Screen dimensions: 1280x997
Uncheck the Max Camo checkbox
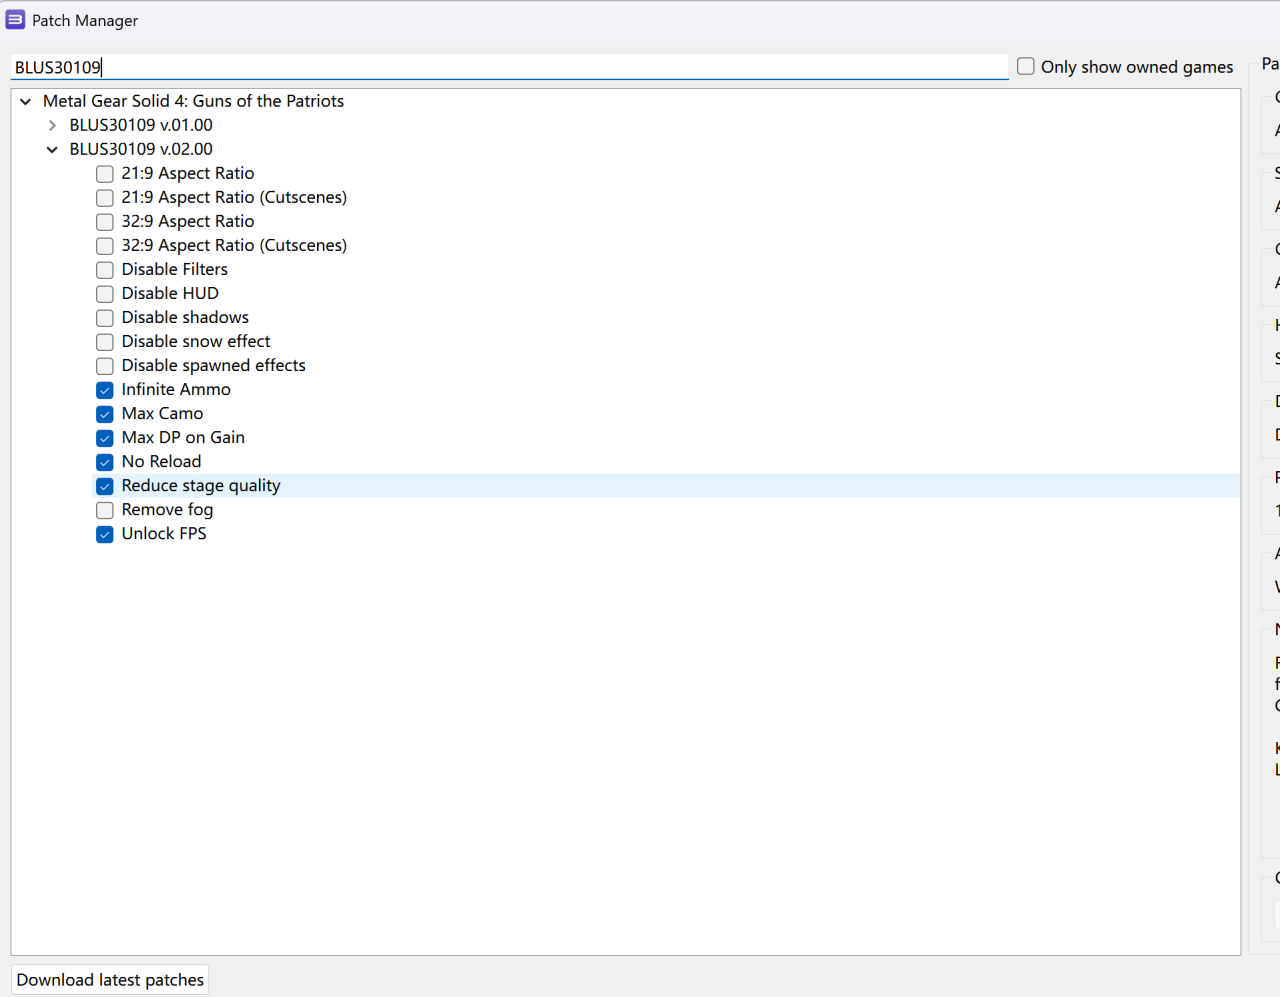tap(105, 414)
